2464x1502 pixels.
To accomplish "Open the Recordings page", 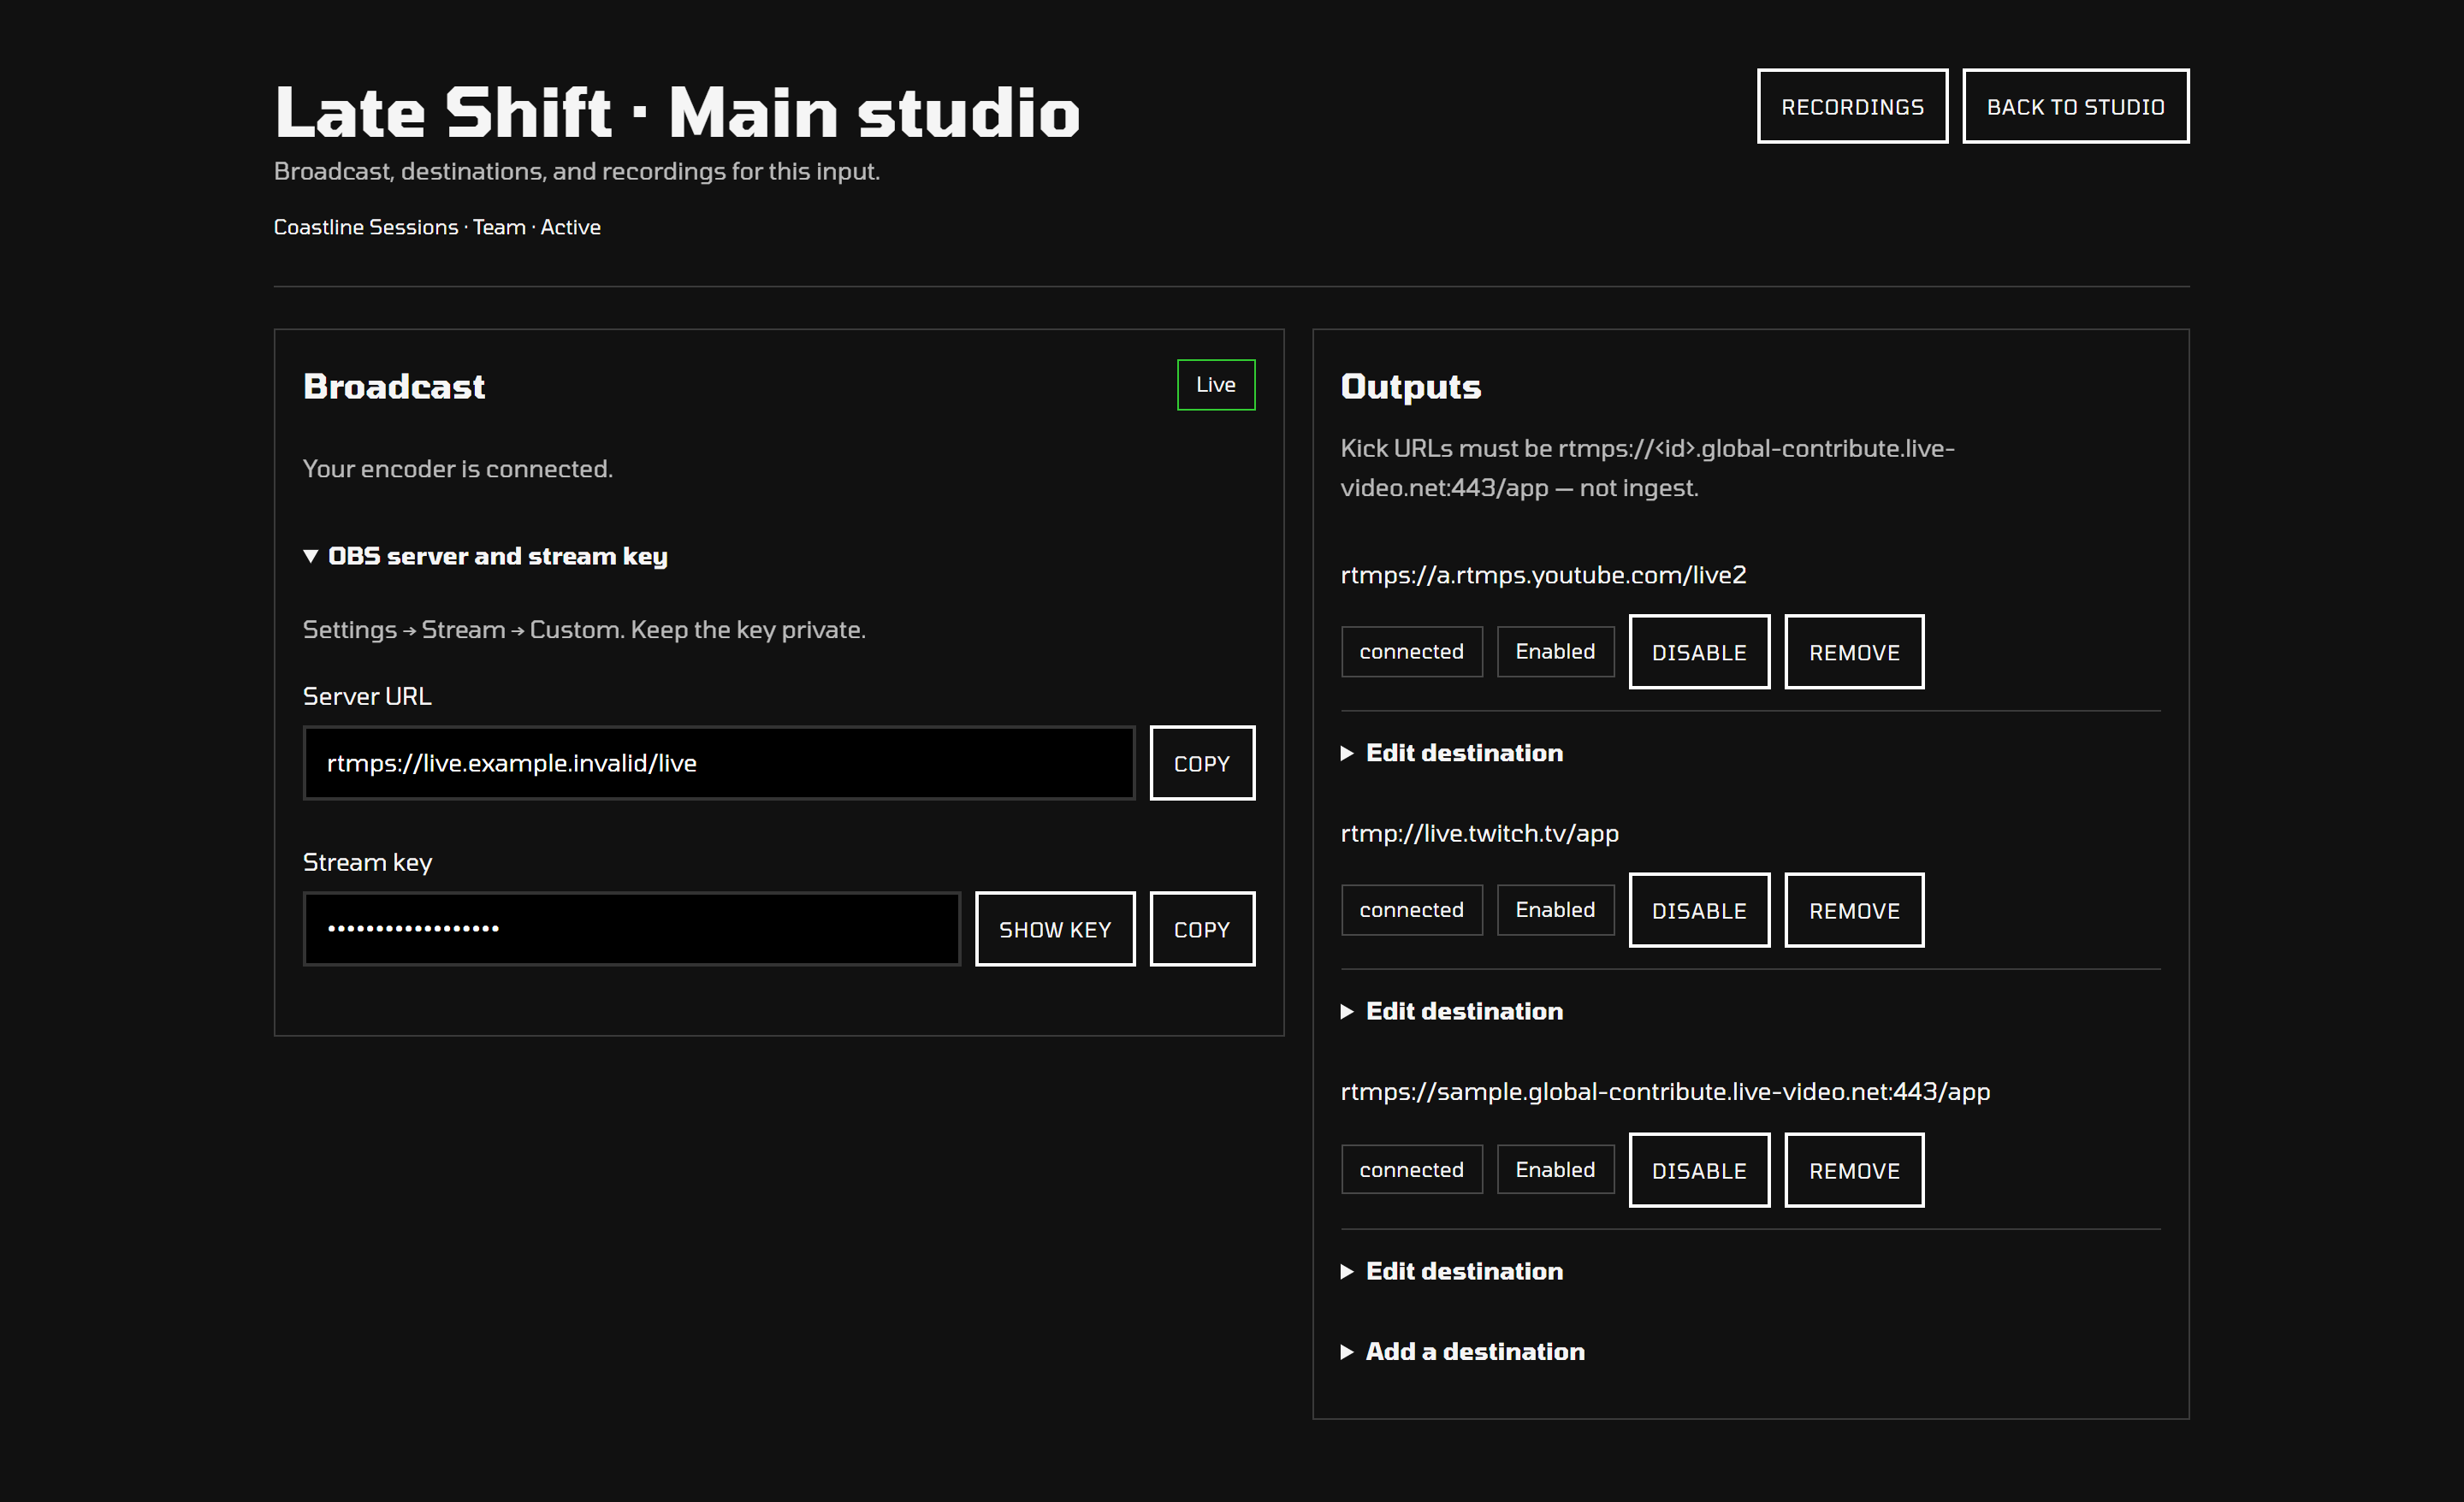I will click(1852, 106).
